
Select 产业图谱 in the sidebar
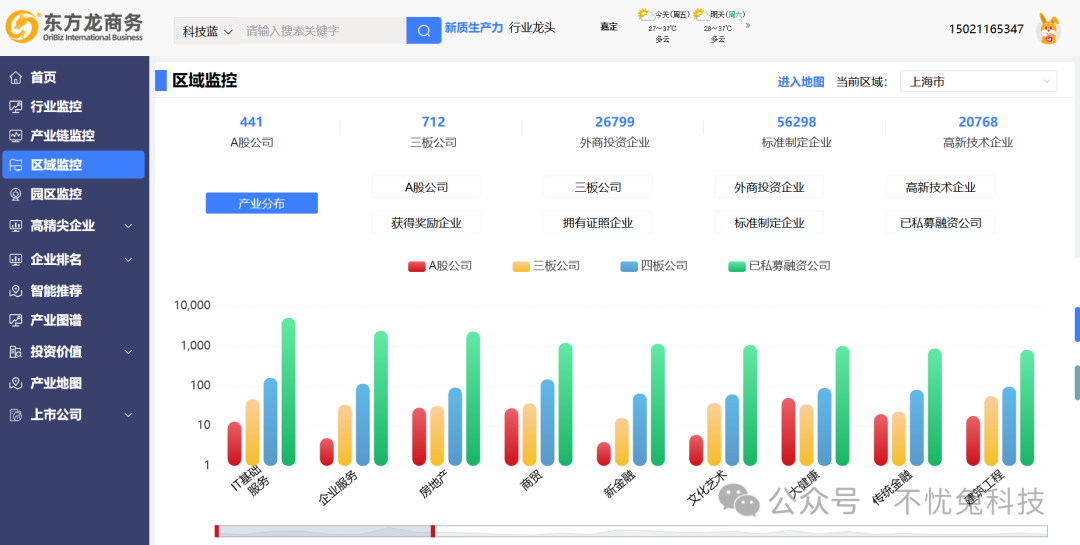point(56,320)
